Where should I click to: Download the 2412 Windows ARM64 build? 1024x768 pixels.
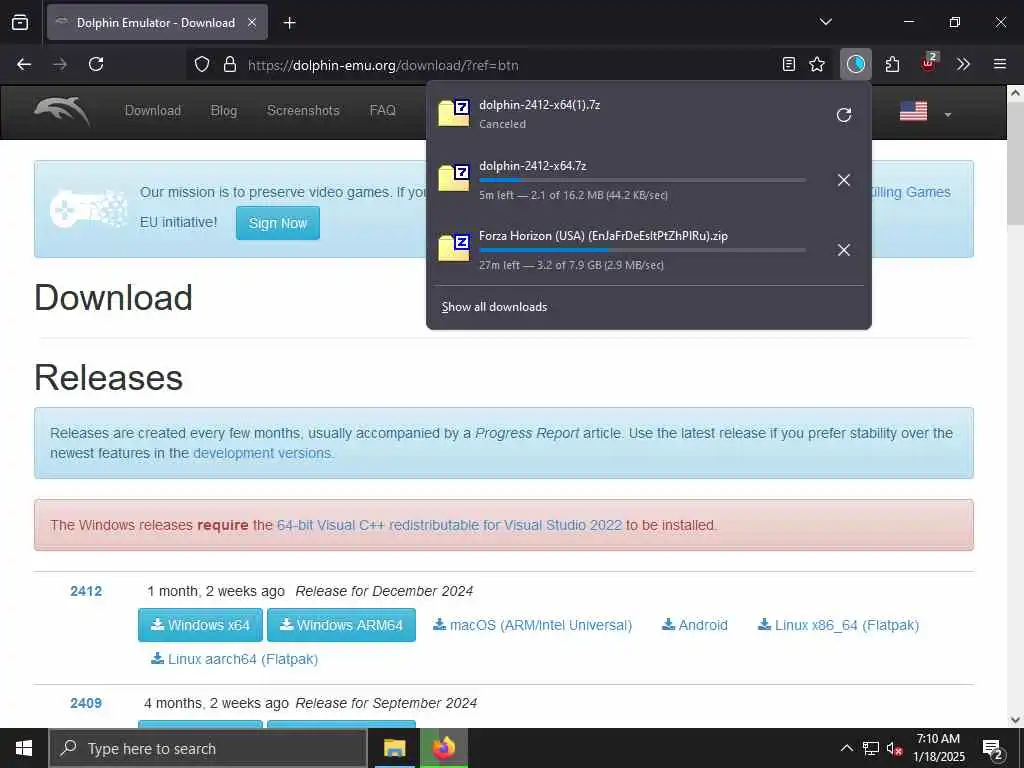pos(342,625)
